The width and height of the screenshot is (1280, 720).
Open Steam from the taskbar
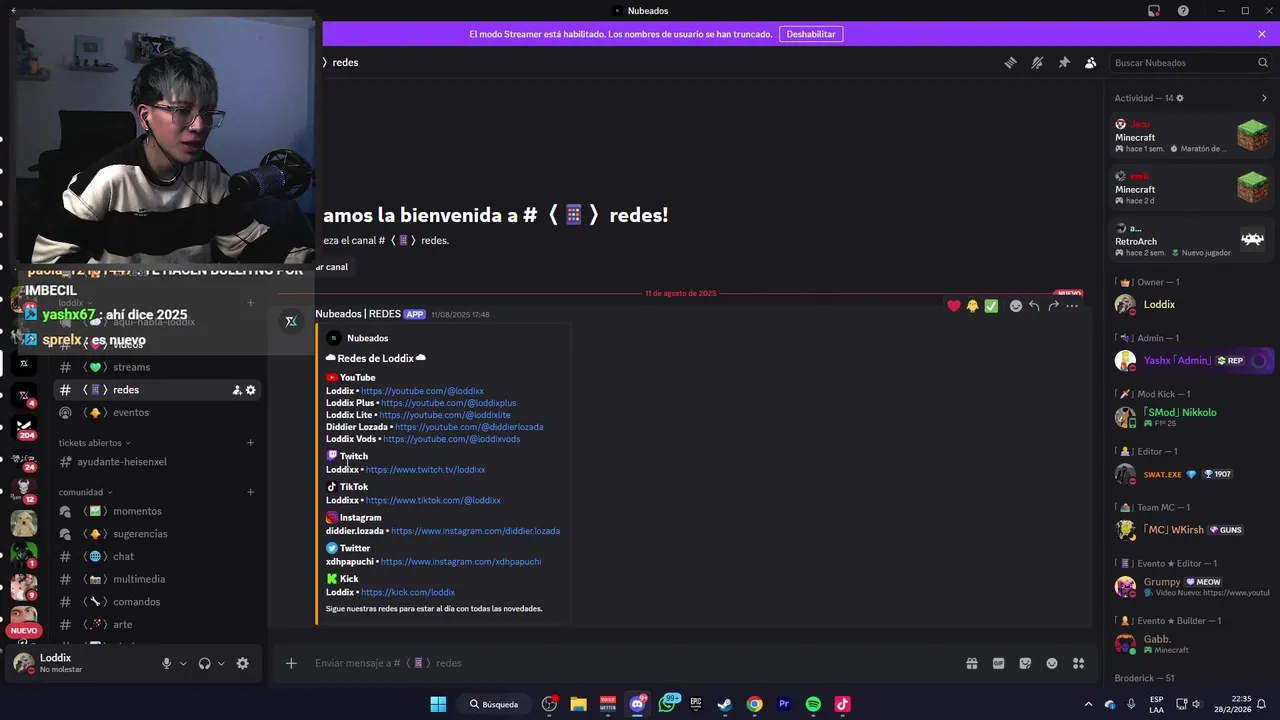pos(725,704)
